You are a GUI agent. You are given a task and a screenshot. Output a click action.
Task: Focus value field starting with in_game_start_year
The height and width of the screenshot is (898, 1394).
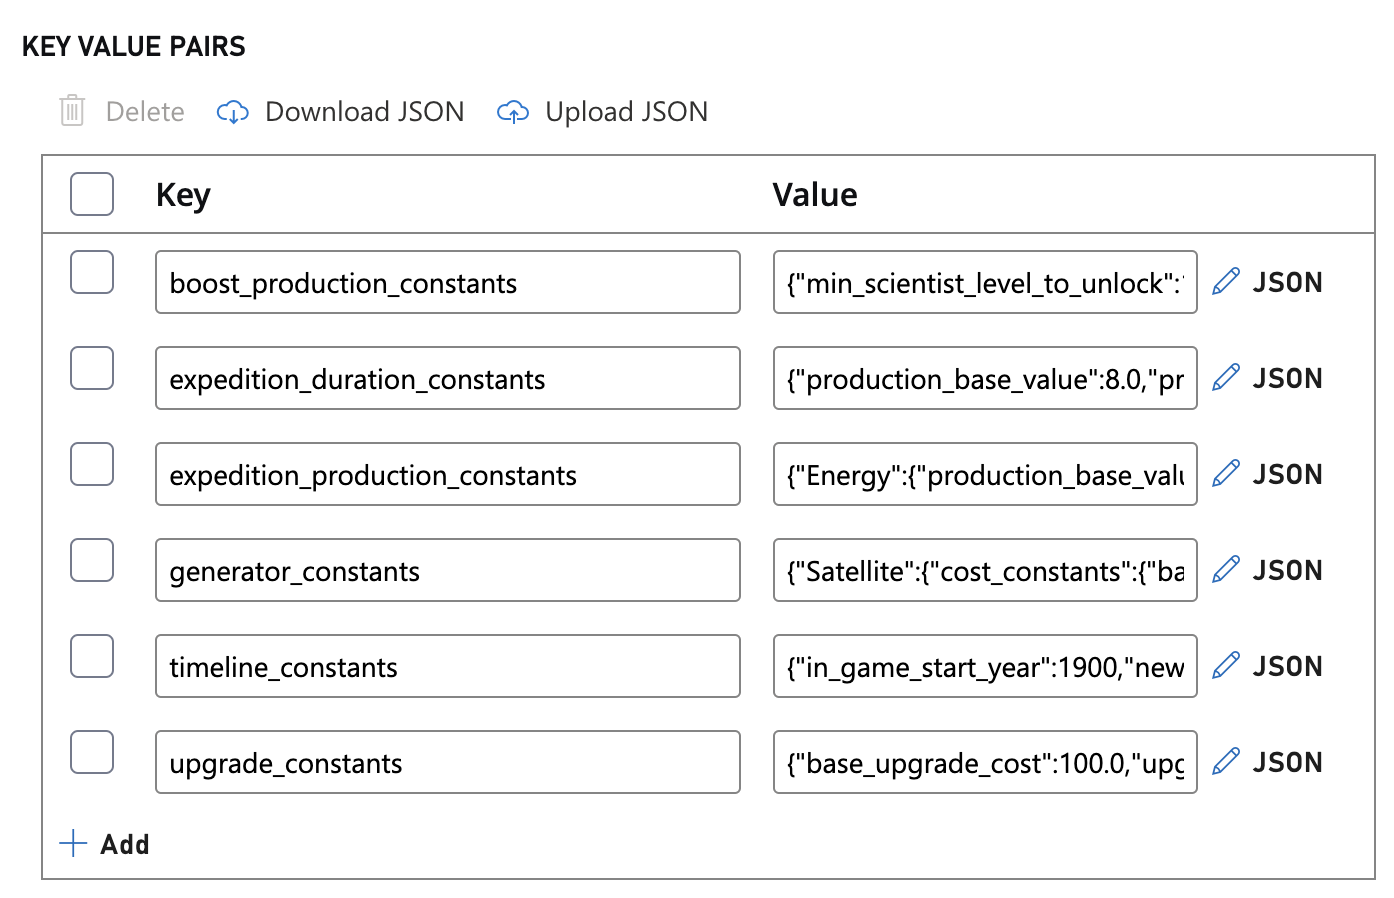point(984,667)
